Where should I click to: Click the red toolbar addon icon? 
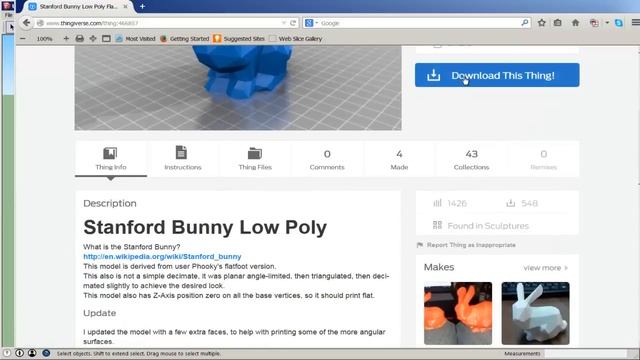(594, 23)
